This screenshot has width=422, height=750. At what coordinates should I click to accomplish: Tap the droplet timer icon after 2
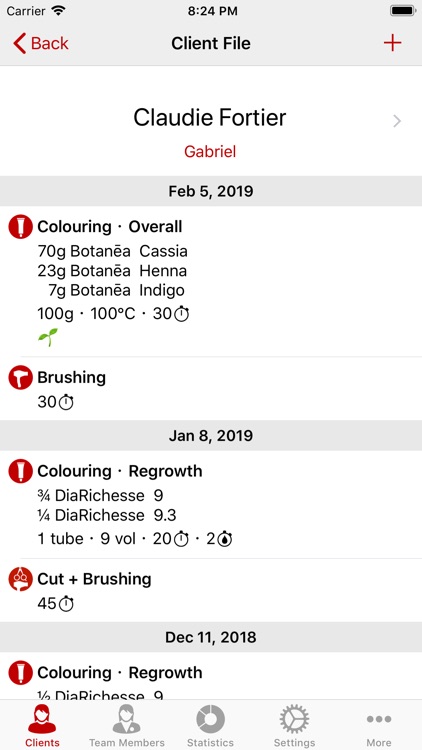coord(224,540)
